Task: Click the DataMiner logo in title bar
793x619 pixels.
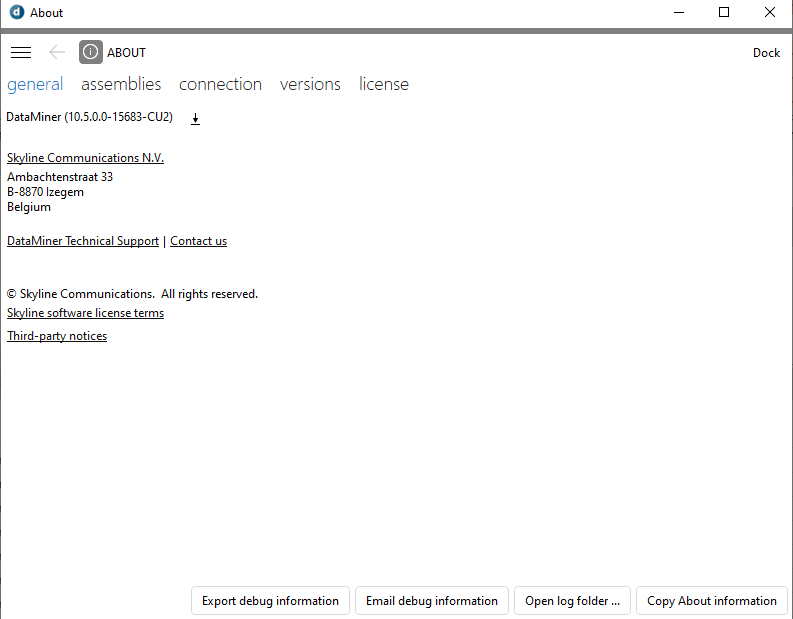Action: tap(17, 12)
